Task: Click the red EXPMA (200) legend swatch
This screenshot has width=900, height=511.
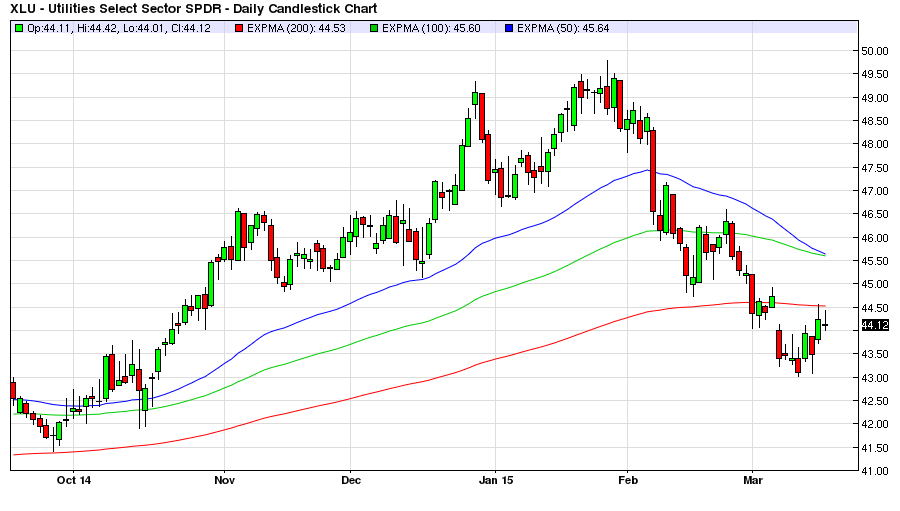Action: (x=239, y=28)
